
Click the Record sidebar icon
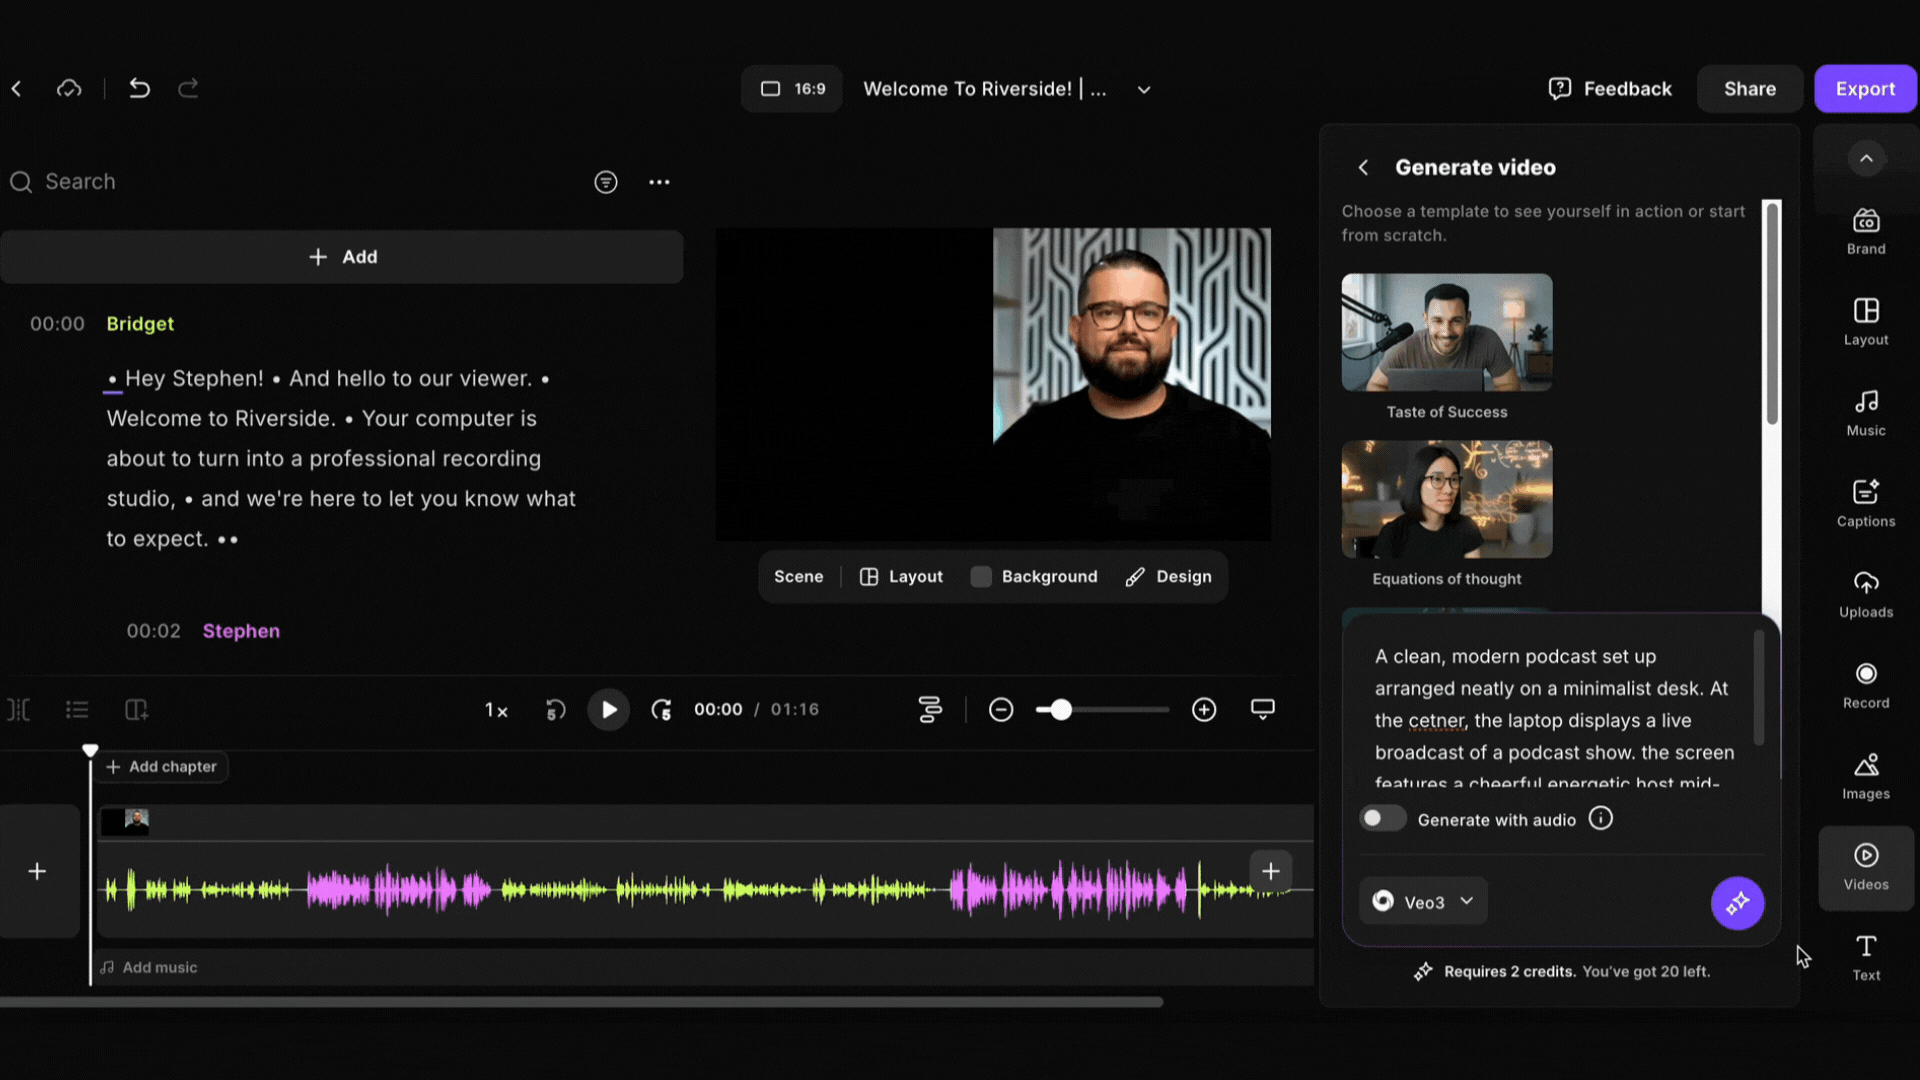point(1865,685)
